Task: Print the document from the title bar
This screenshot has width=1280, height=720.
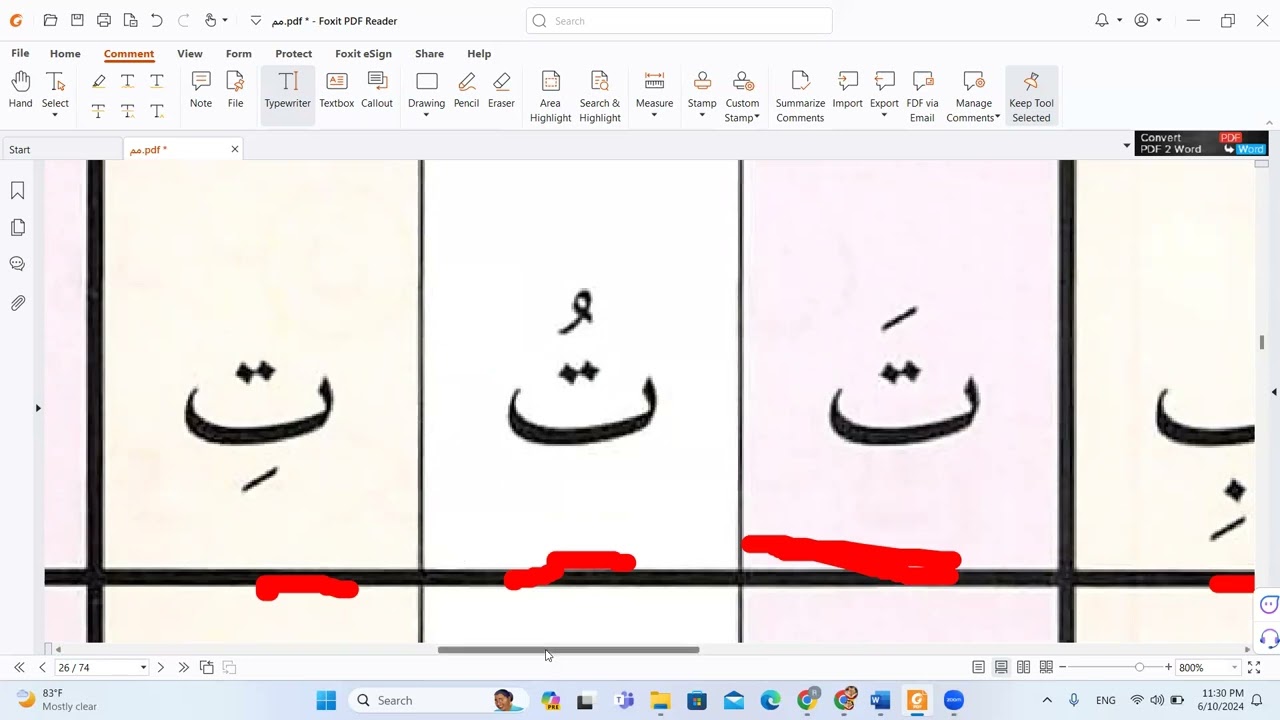Action: 104,20
